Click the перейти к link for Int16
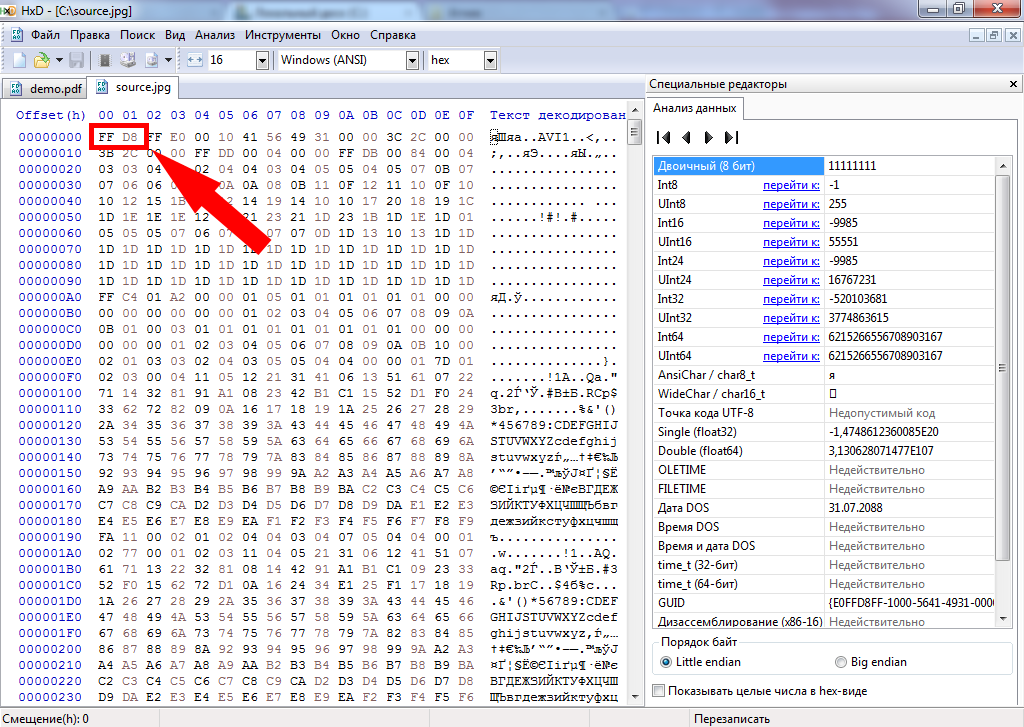 [x=791, y=223]
